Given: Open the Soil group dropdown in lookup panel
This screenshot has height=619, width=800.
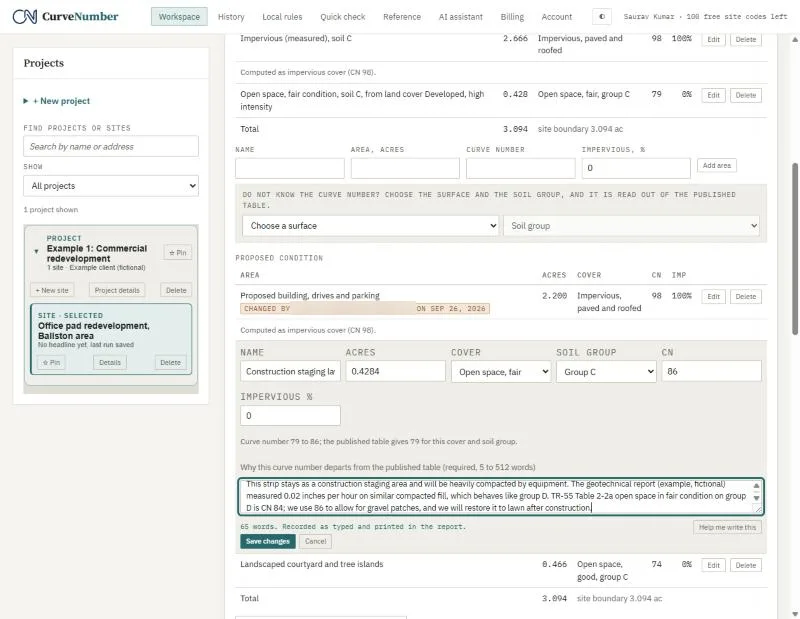Looking at the screenshot, I should [x=631, y=226].
